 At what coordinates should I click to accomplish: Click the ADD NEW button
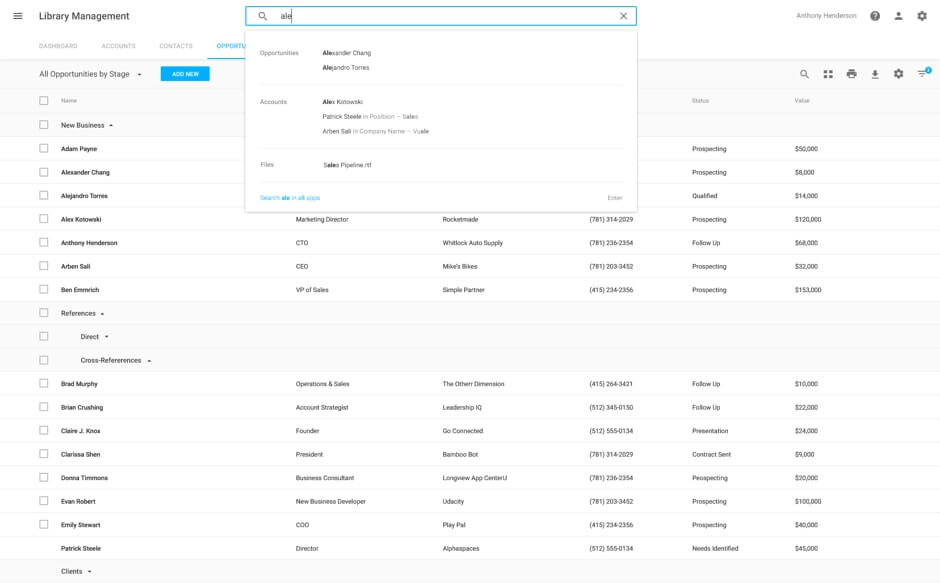[185, 74]
